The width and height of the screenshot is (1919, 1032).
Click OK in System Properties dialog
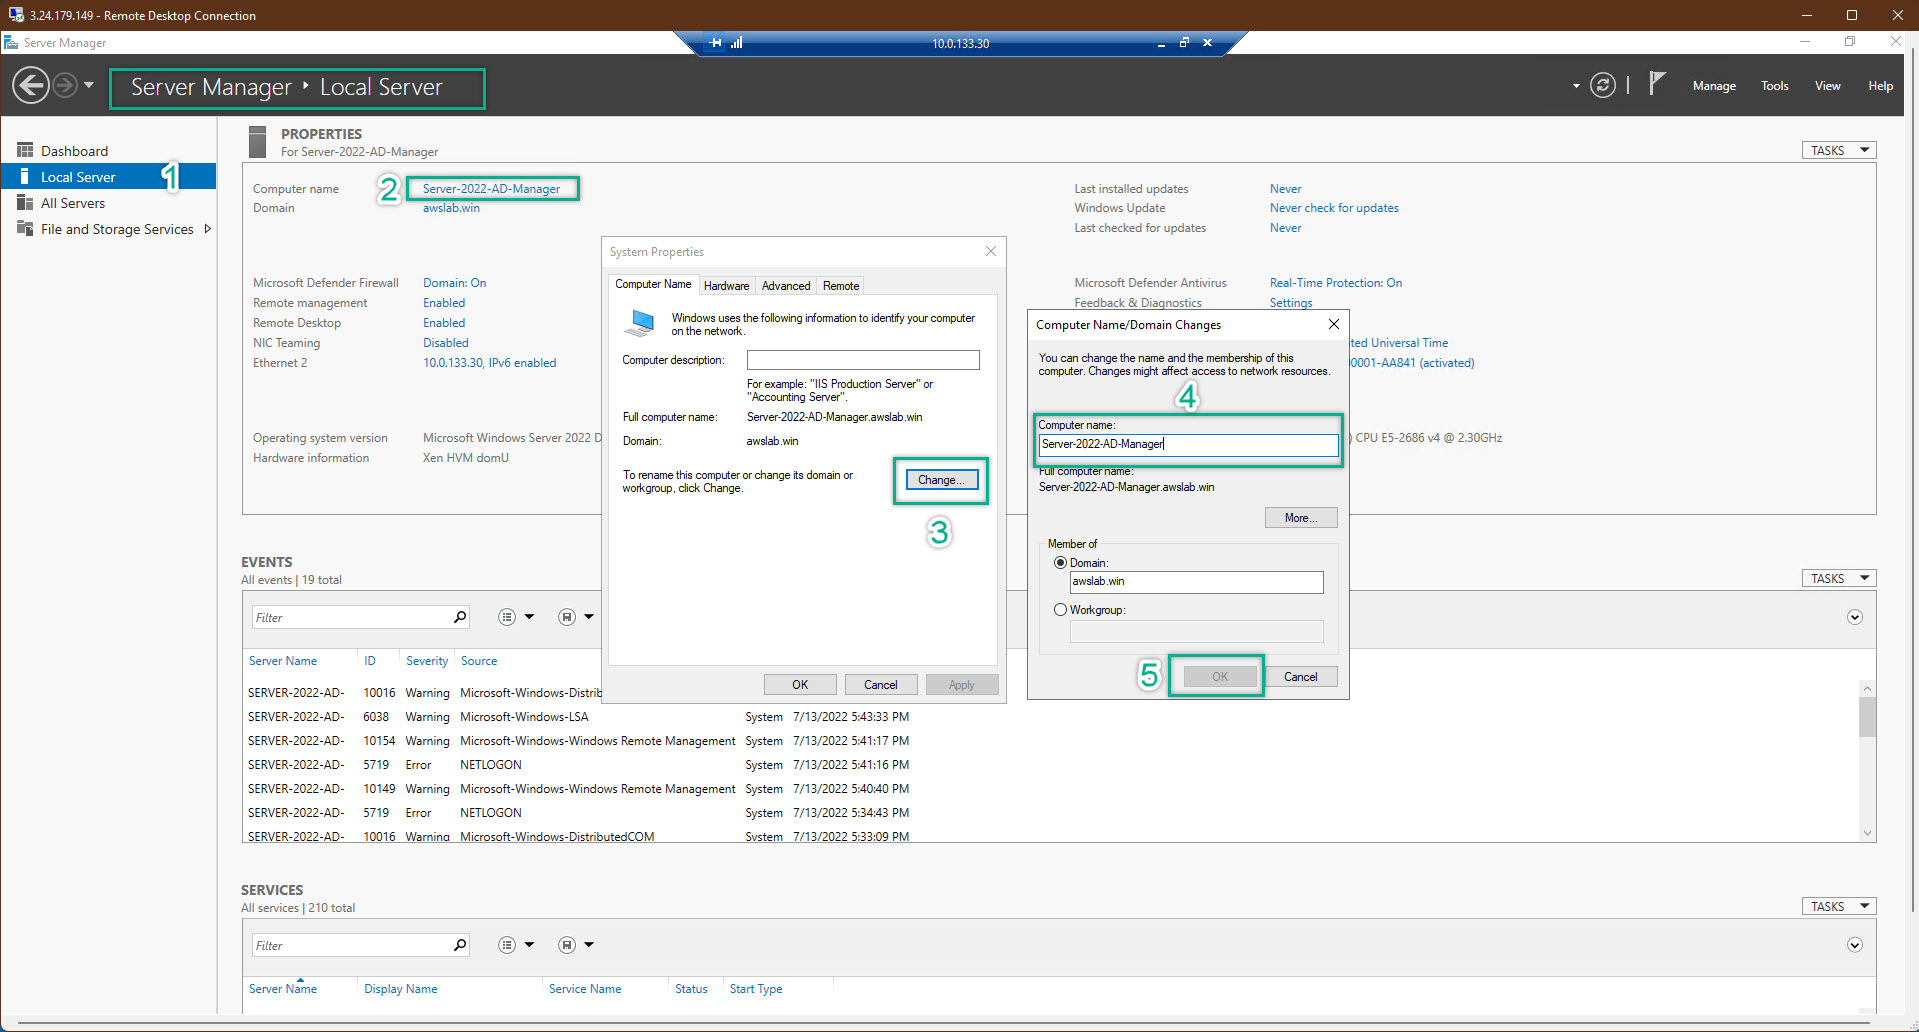tap(800, 685)
